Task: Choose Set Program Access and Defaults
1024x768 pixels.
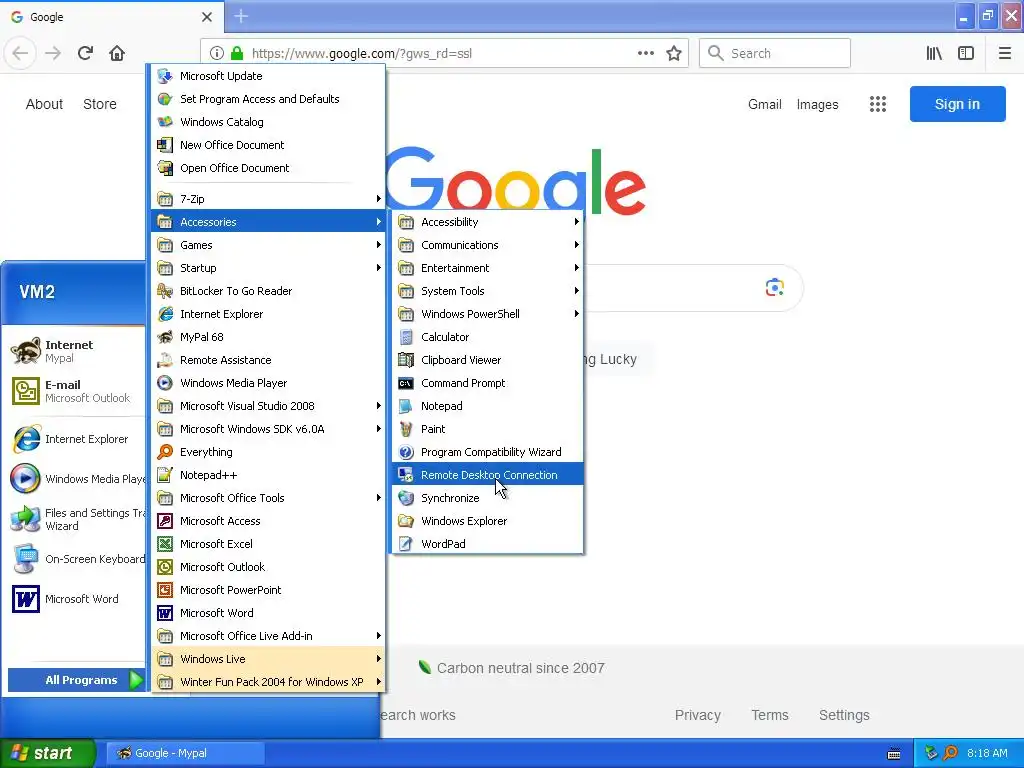Action: pos(268,99)
